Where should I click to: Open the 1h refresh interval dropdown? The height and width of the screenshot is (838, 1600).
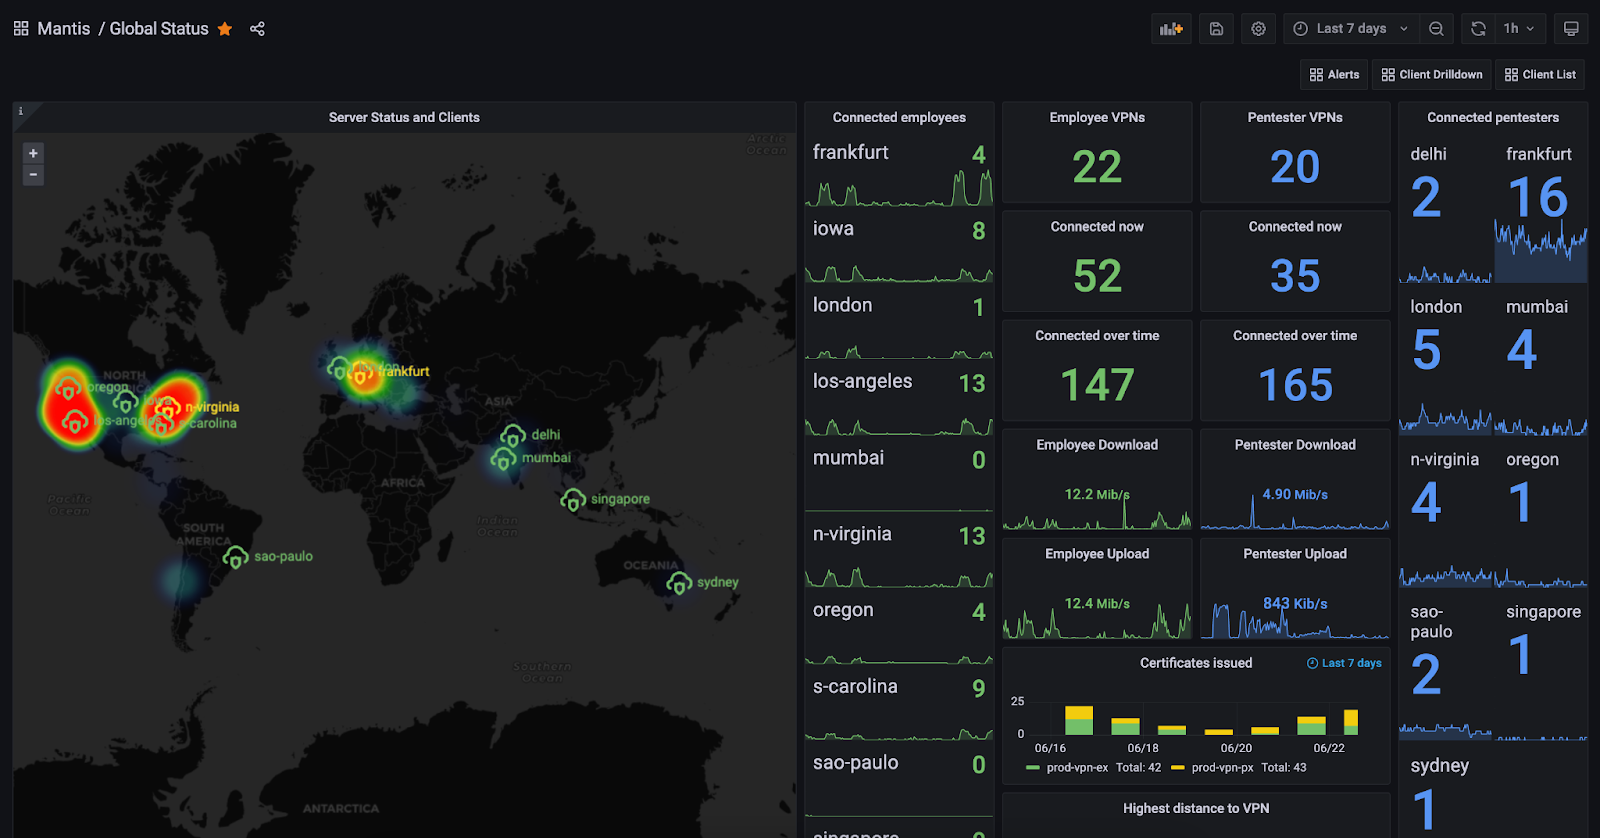point(1519,29)
